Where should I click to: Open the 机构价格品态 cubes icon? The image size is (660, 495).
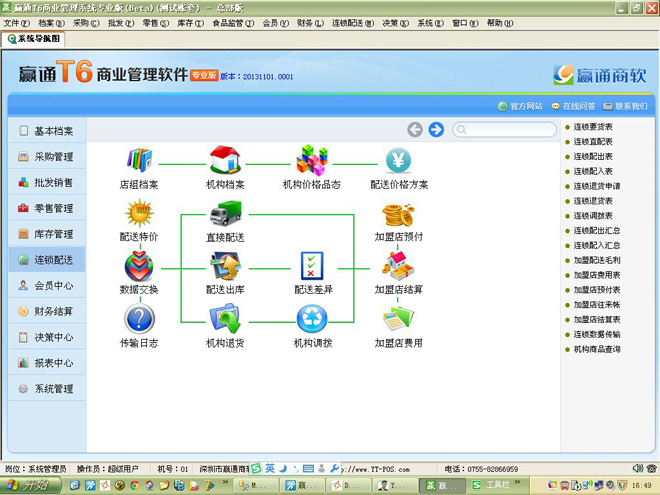(312, 160)
